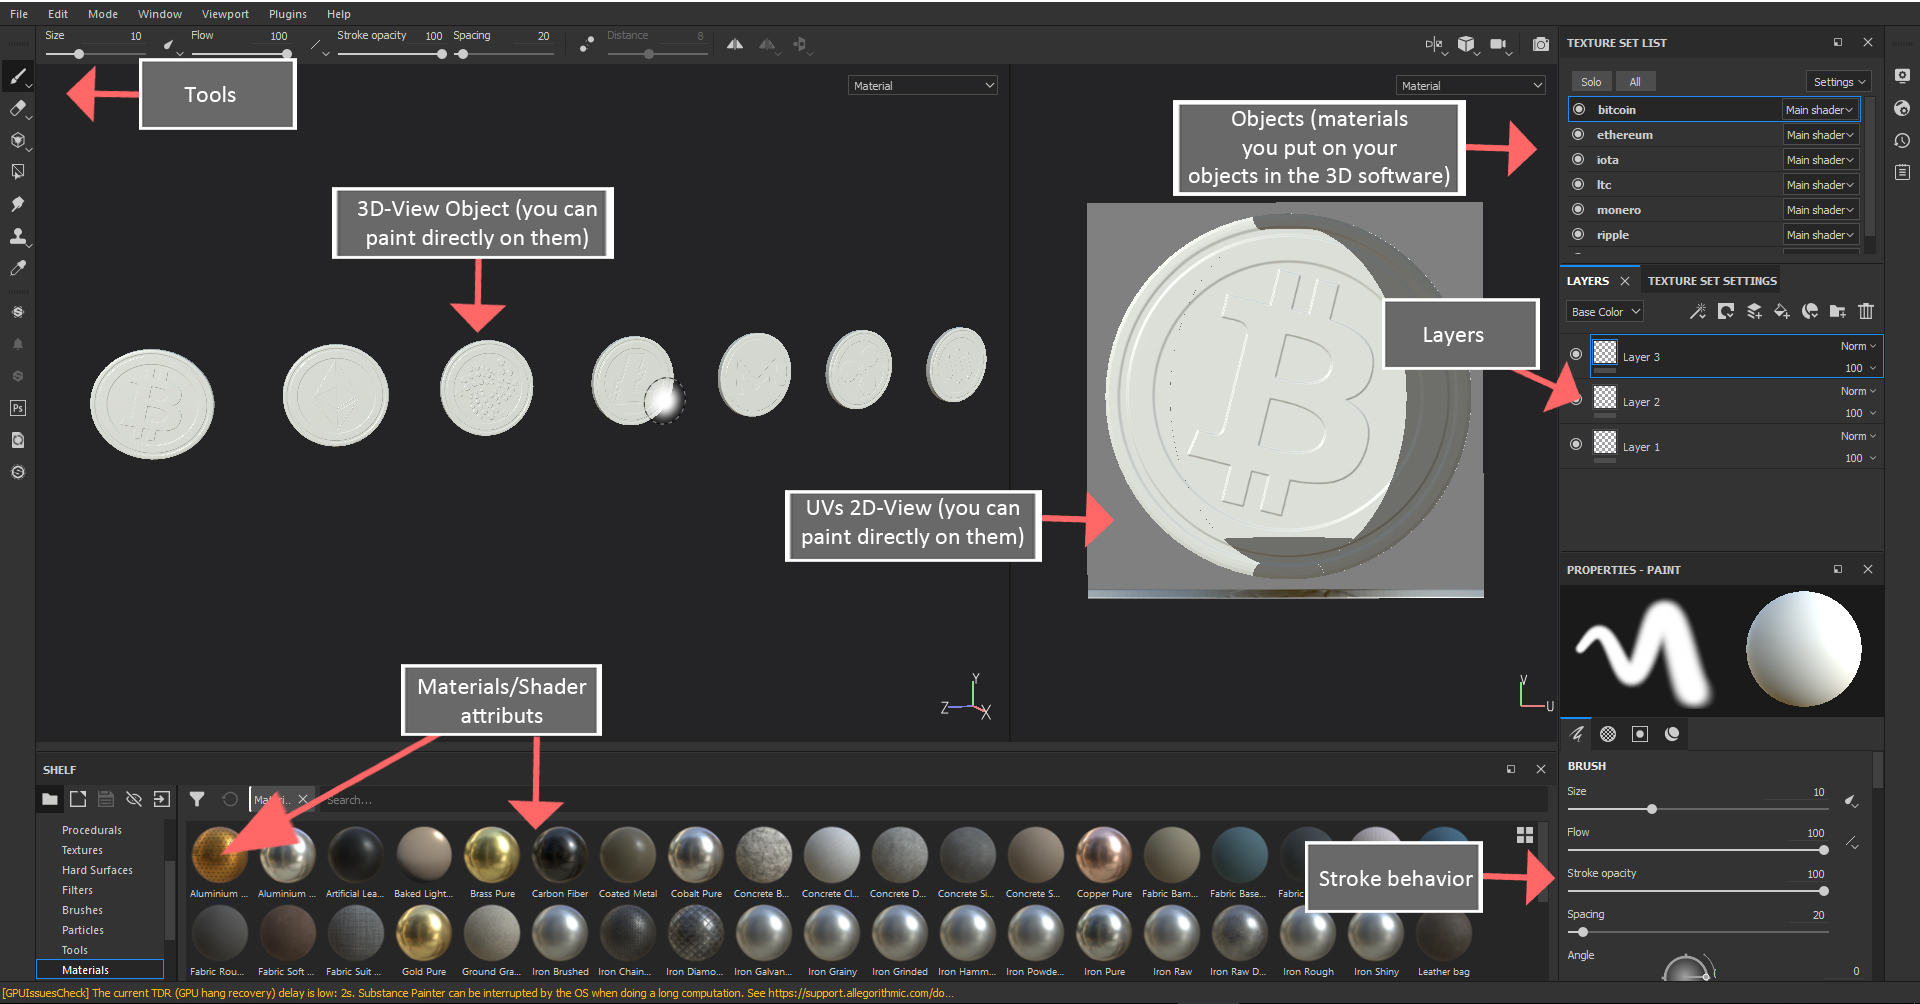The height and width of the screenshot is (1004, 1920).
Task: Click the Ps Photoshop export icon
Action: click(18, 408)
